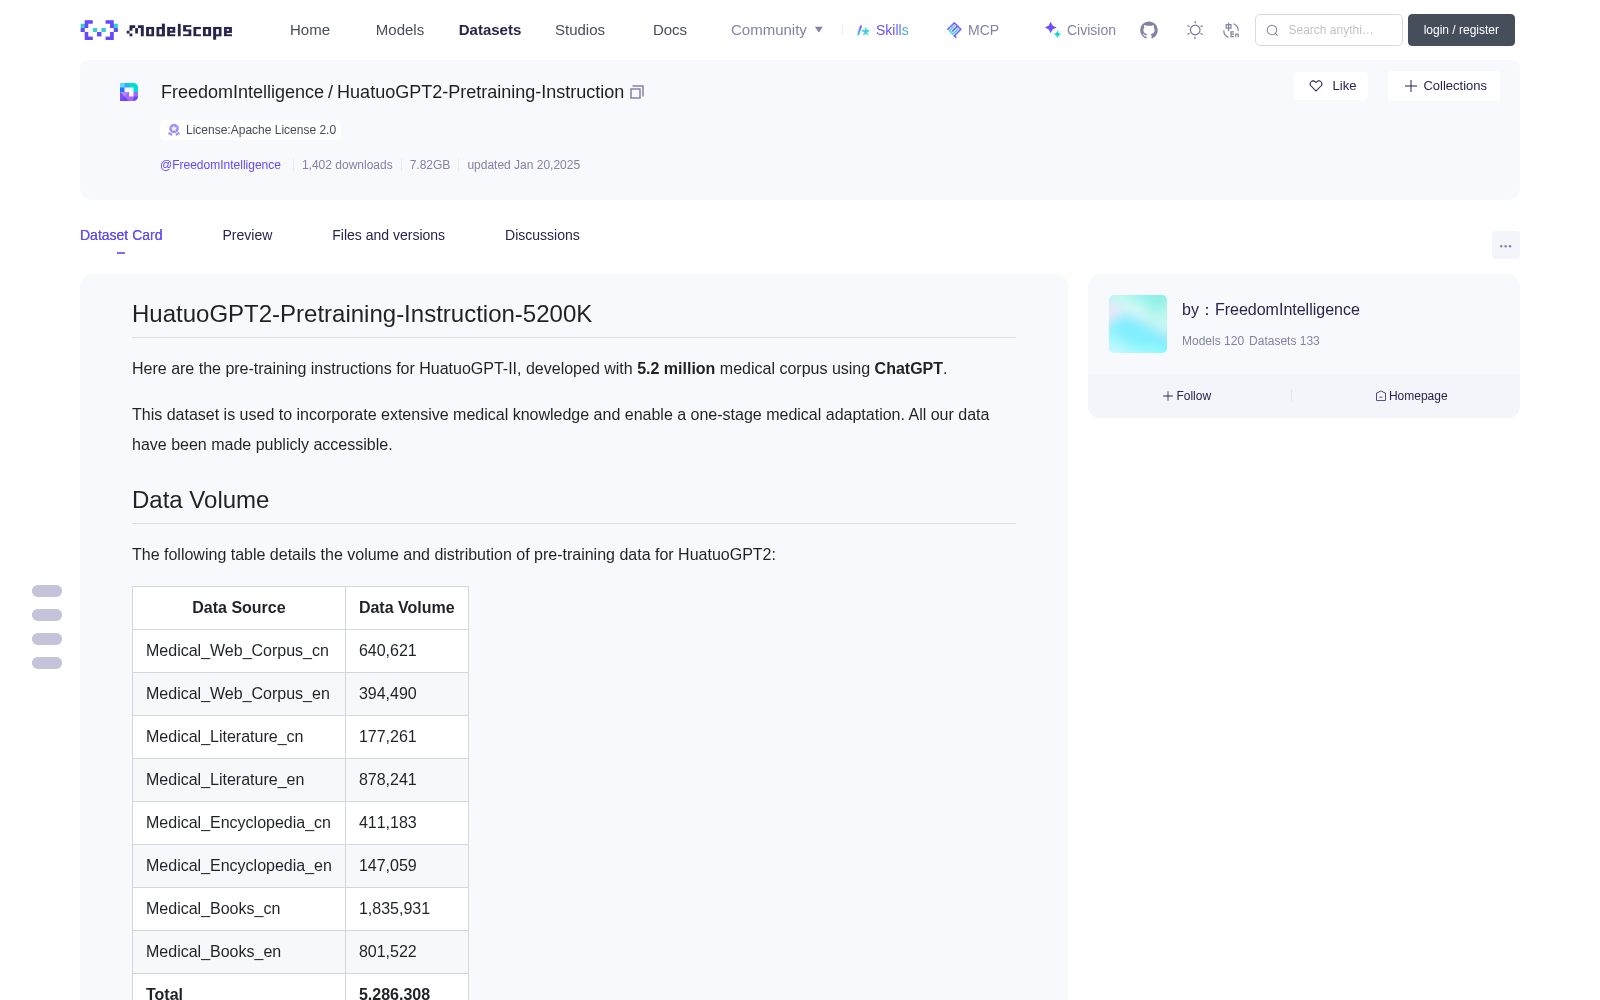Viewport: 1600px width, 1000px height.
Task: Click the Models 120 count text
Action: coord(1213,341)
